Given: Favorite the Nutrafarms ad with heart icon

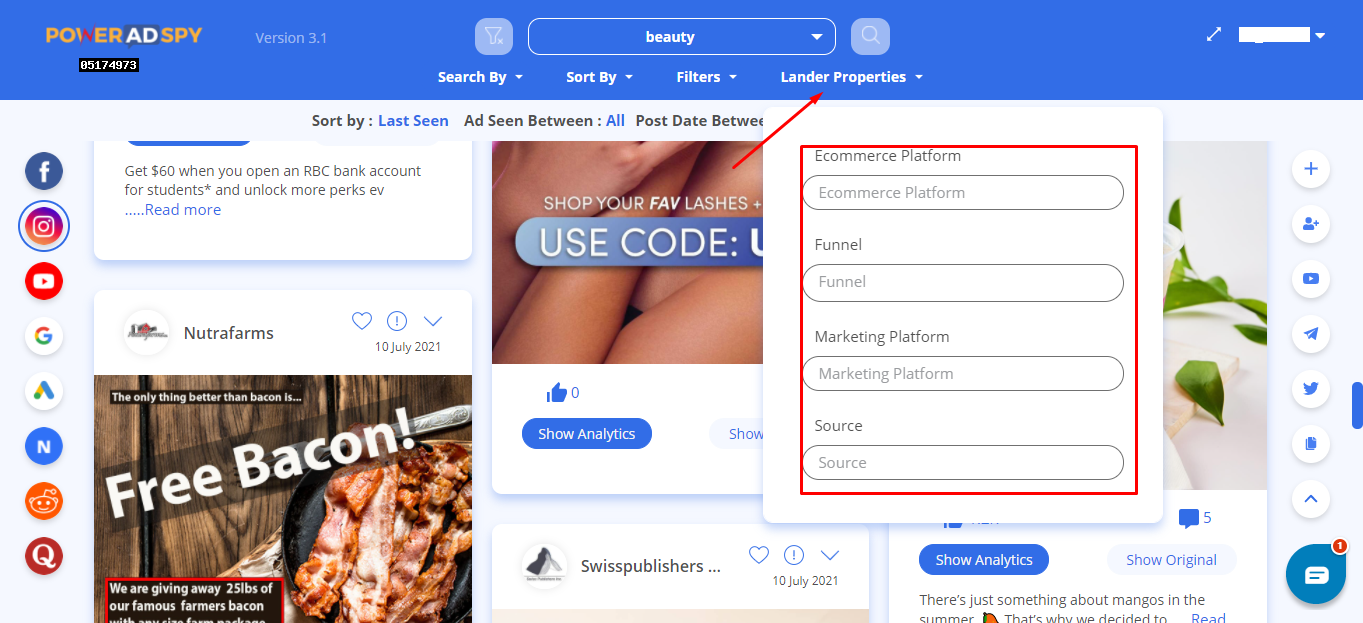Looking at the screenshot, I should pos(362,321).
